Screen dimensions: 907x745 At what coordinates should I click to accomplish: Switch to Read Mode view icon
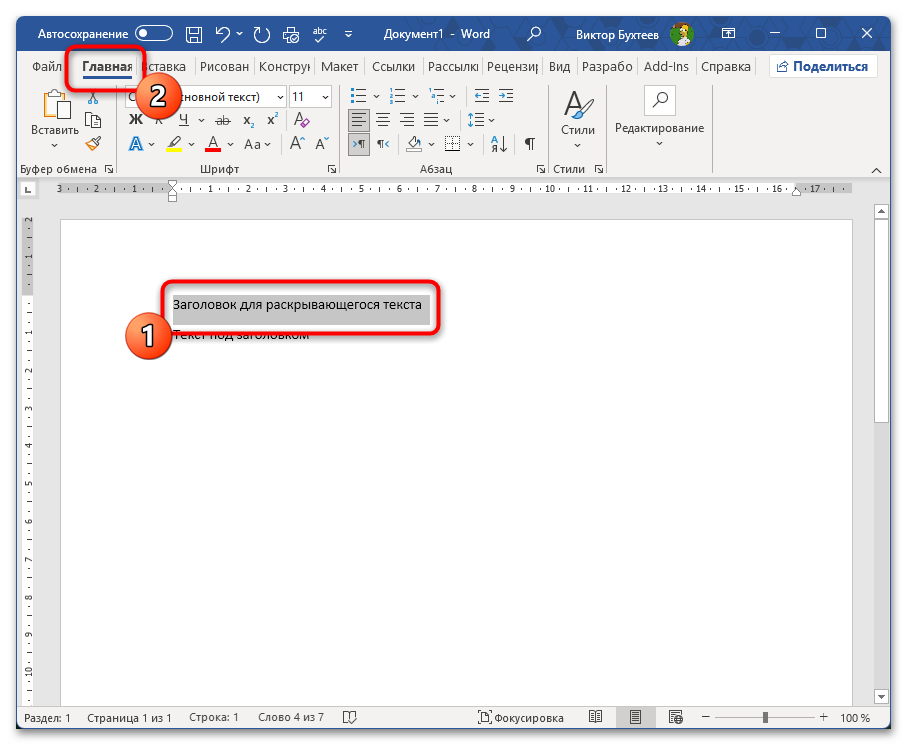tap(596, 718)
